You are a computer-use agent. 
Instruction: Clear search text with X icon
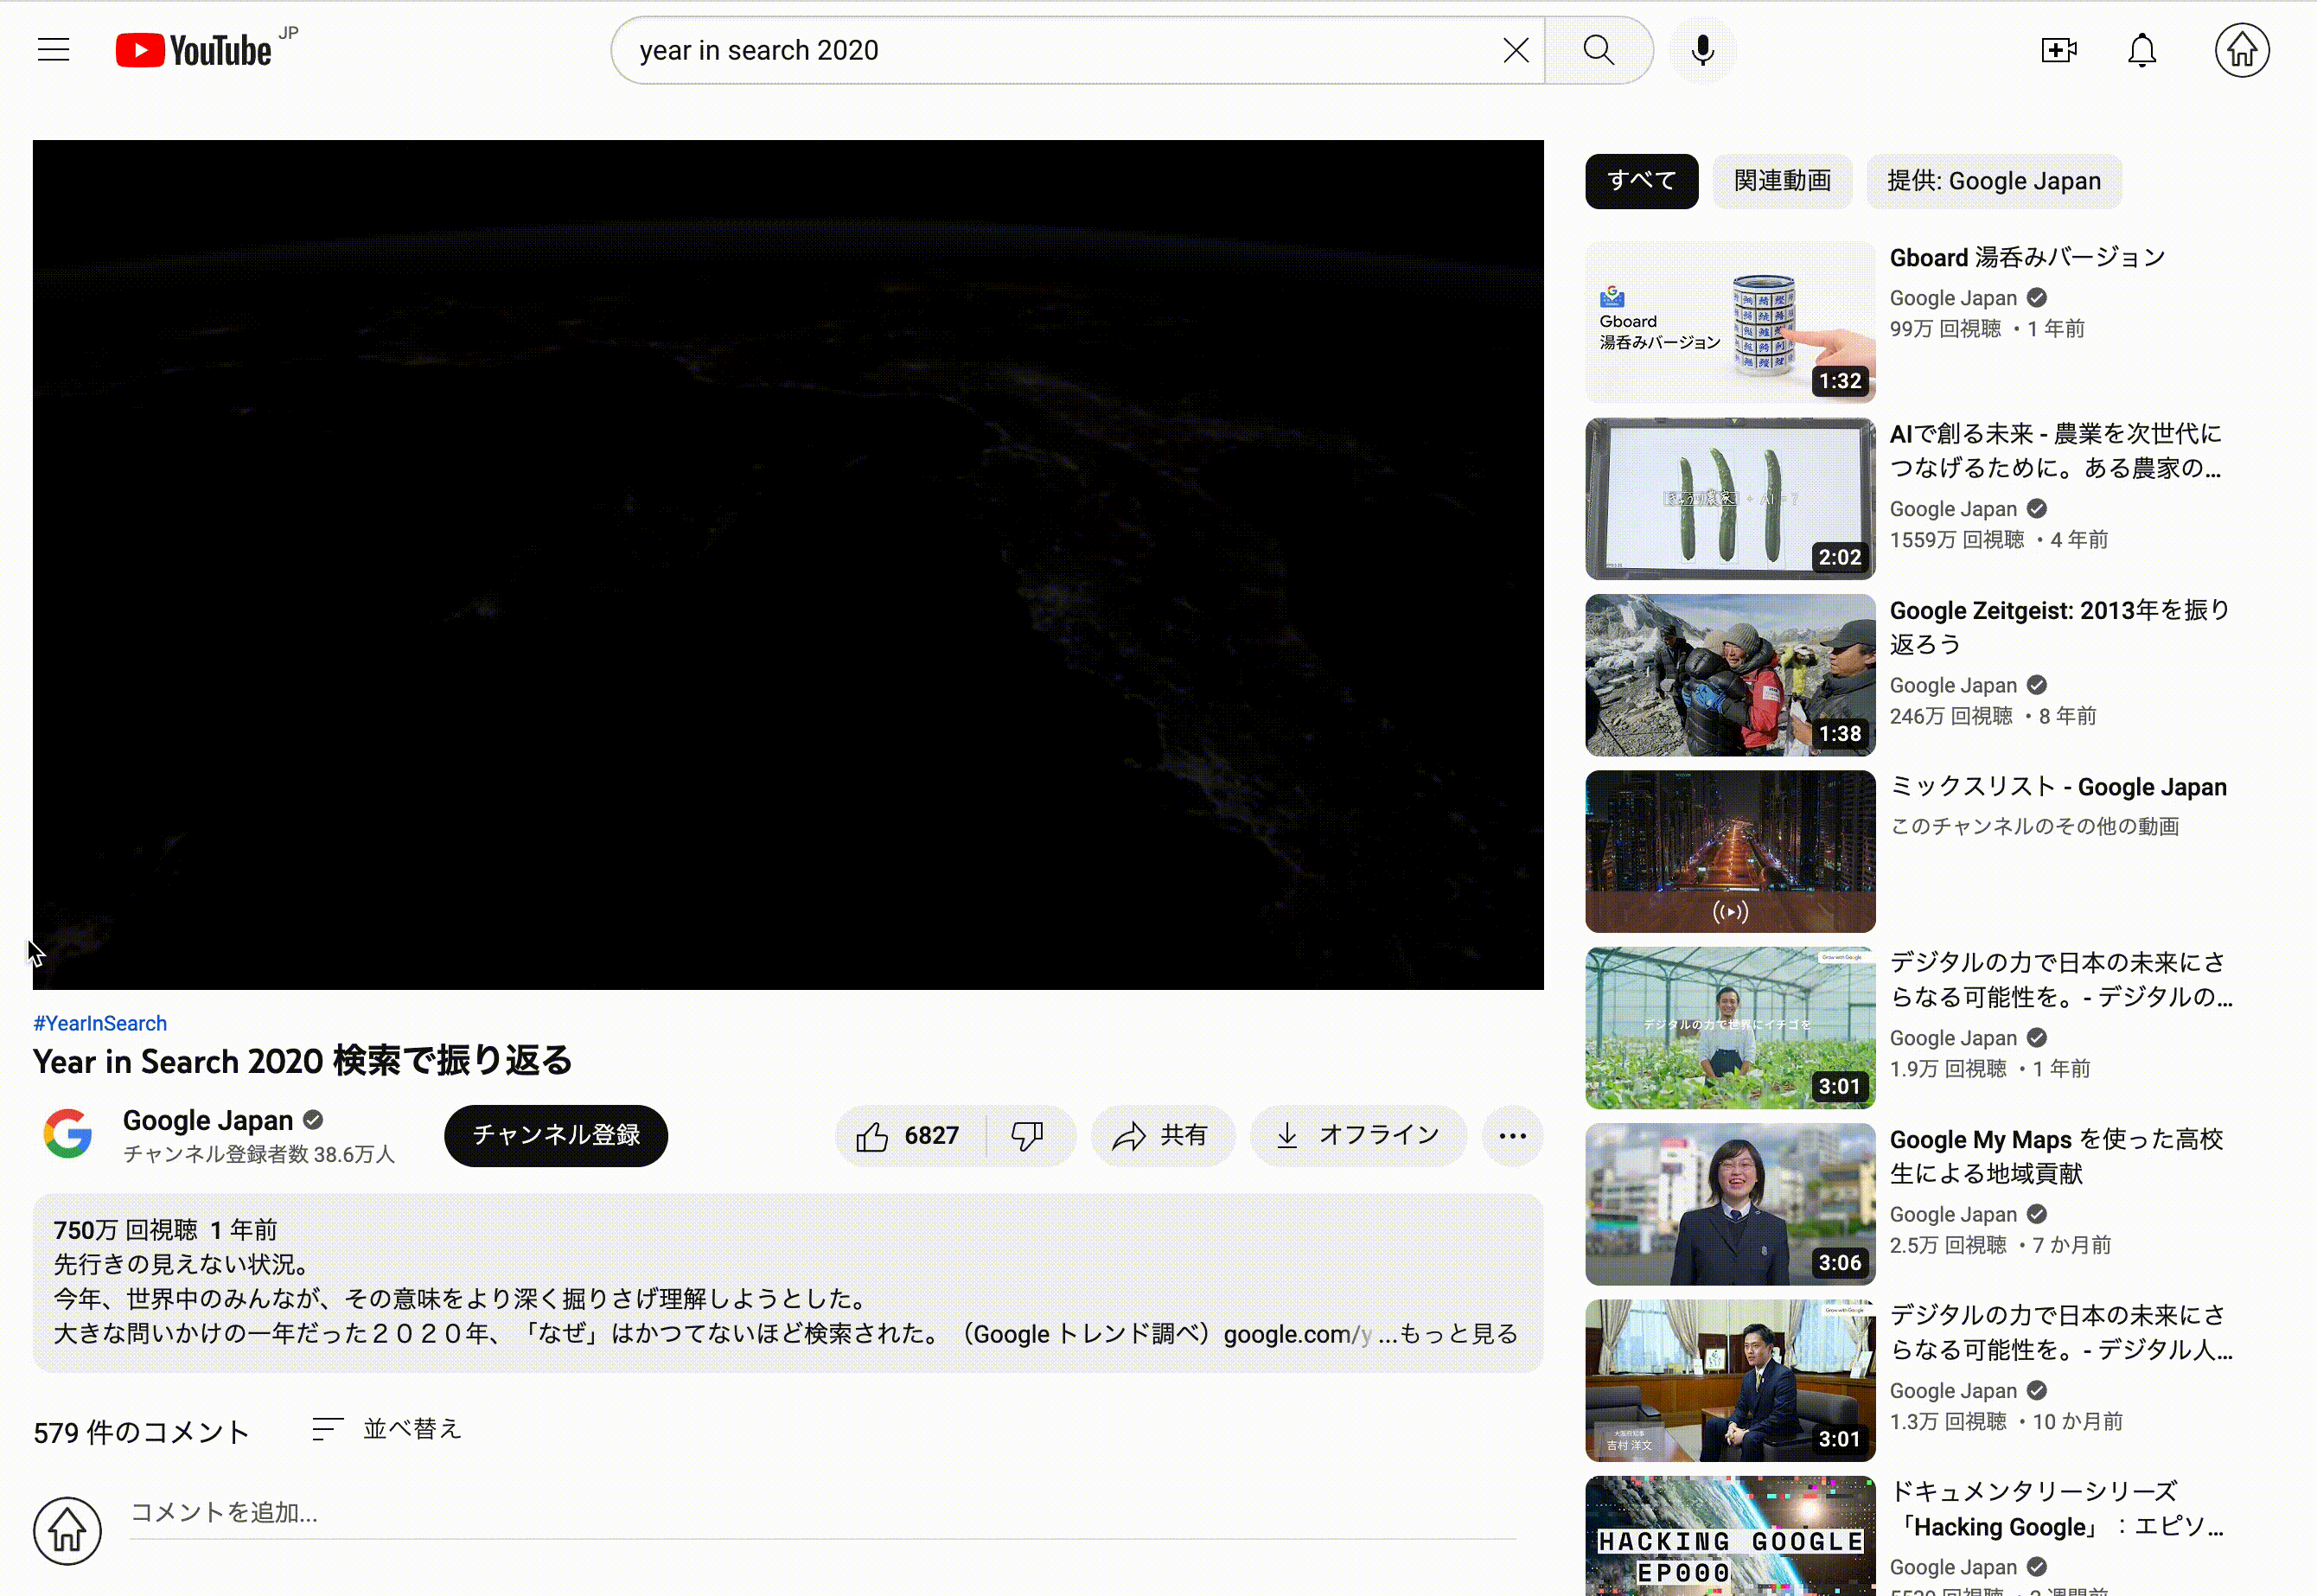tap(1515, 50)
